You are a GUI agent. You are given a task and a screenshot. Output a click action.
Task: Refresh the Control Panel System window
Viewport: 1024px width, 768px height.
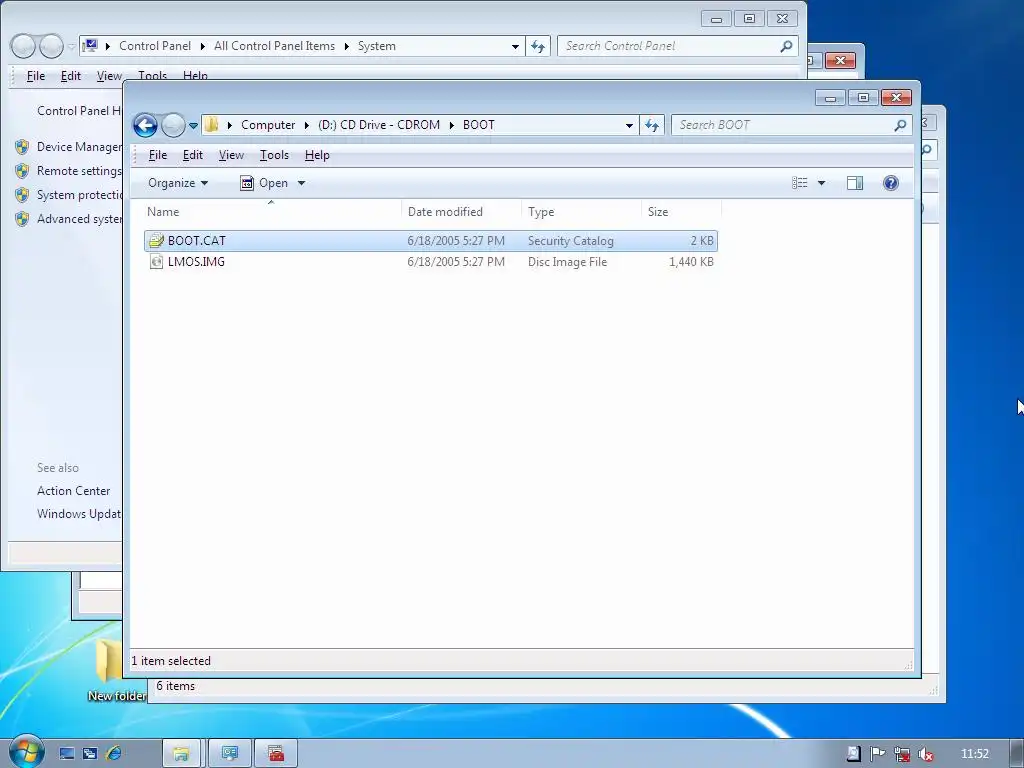(x=538, y=46)
